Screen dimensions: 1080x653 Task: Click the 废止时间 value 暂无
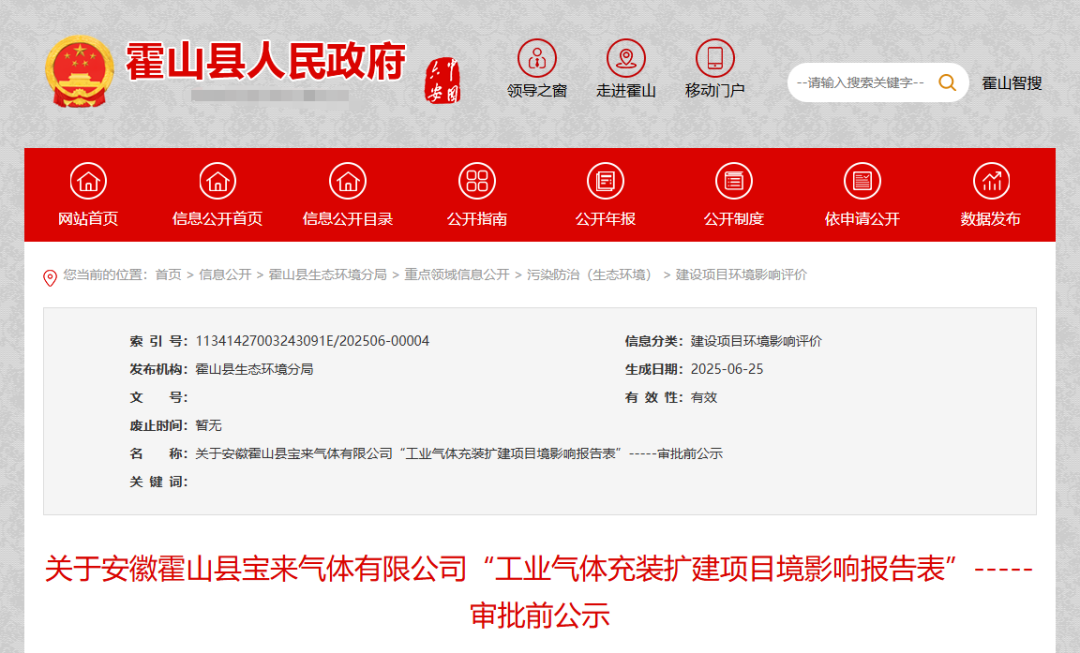[209, 426]
